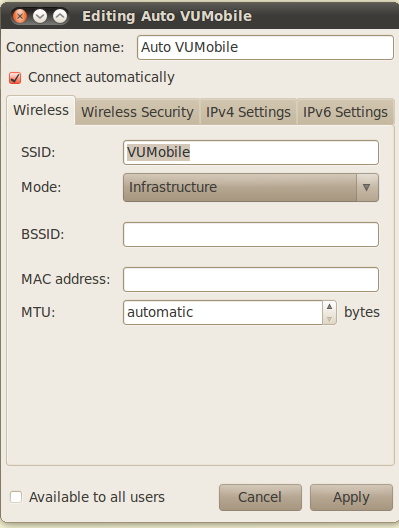Select the 'Connection name:' label text
399x528 pixels.
pos(65,47)
